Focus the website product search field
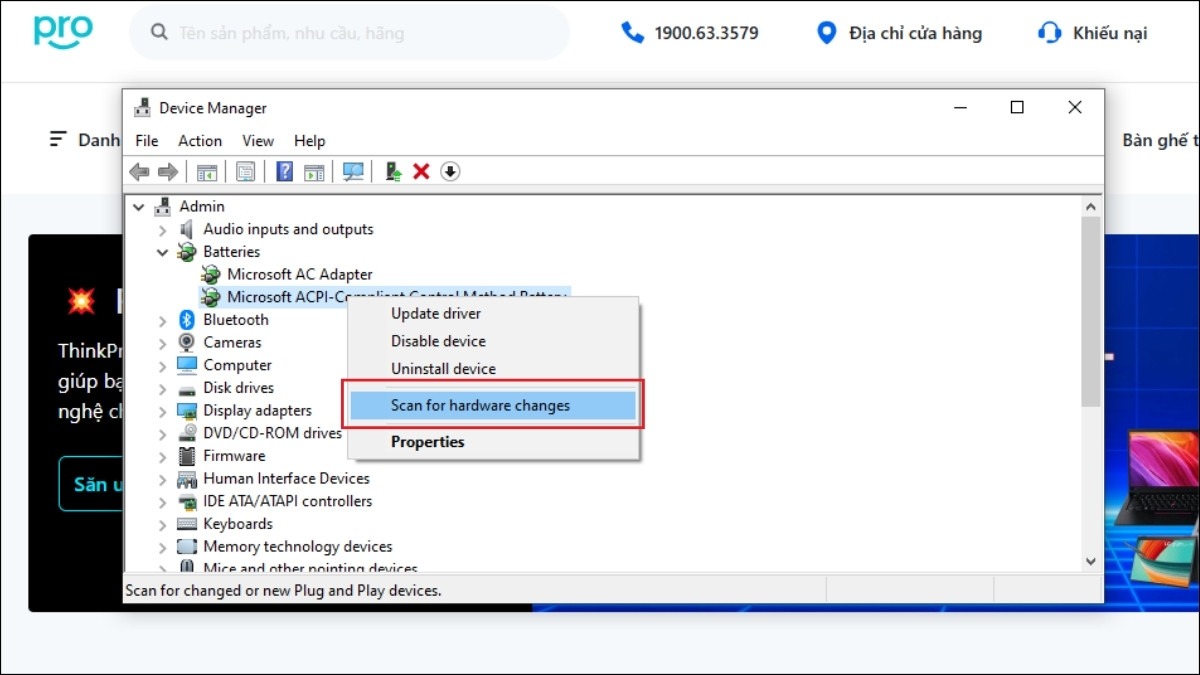The width and height of the screenshot is (1200, 675). click(349, 33)
